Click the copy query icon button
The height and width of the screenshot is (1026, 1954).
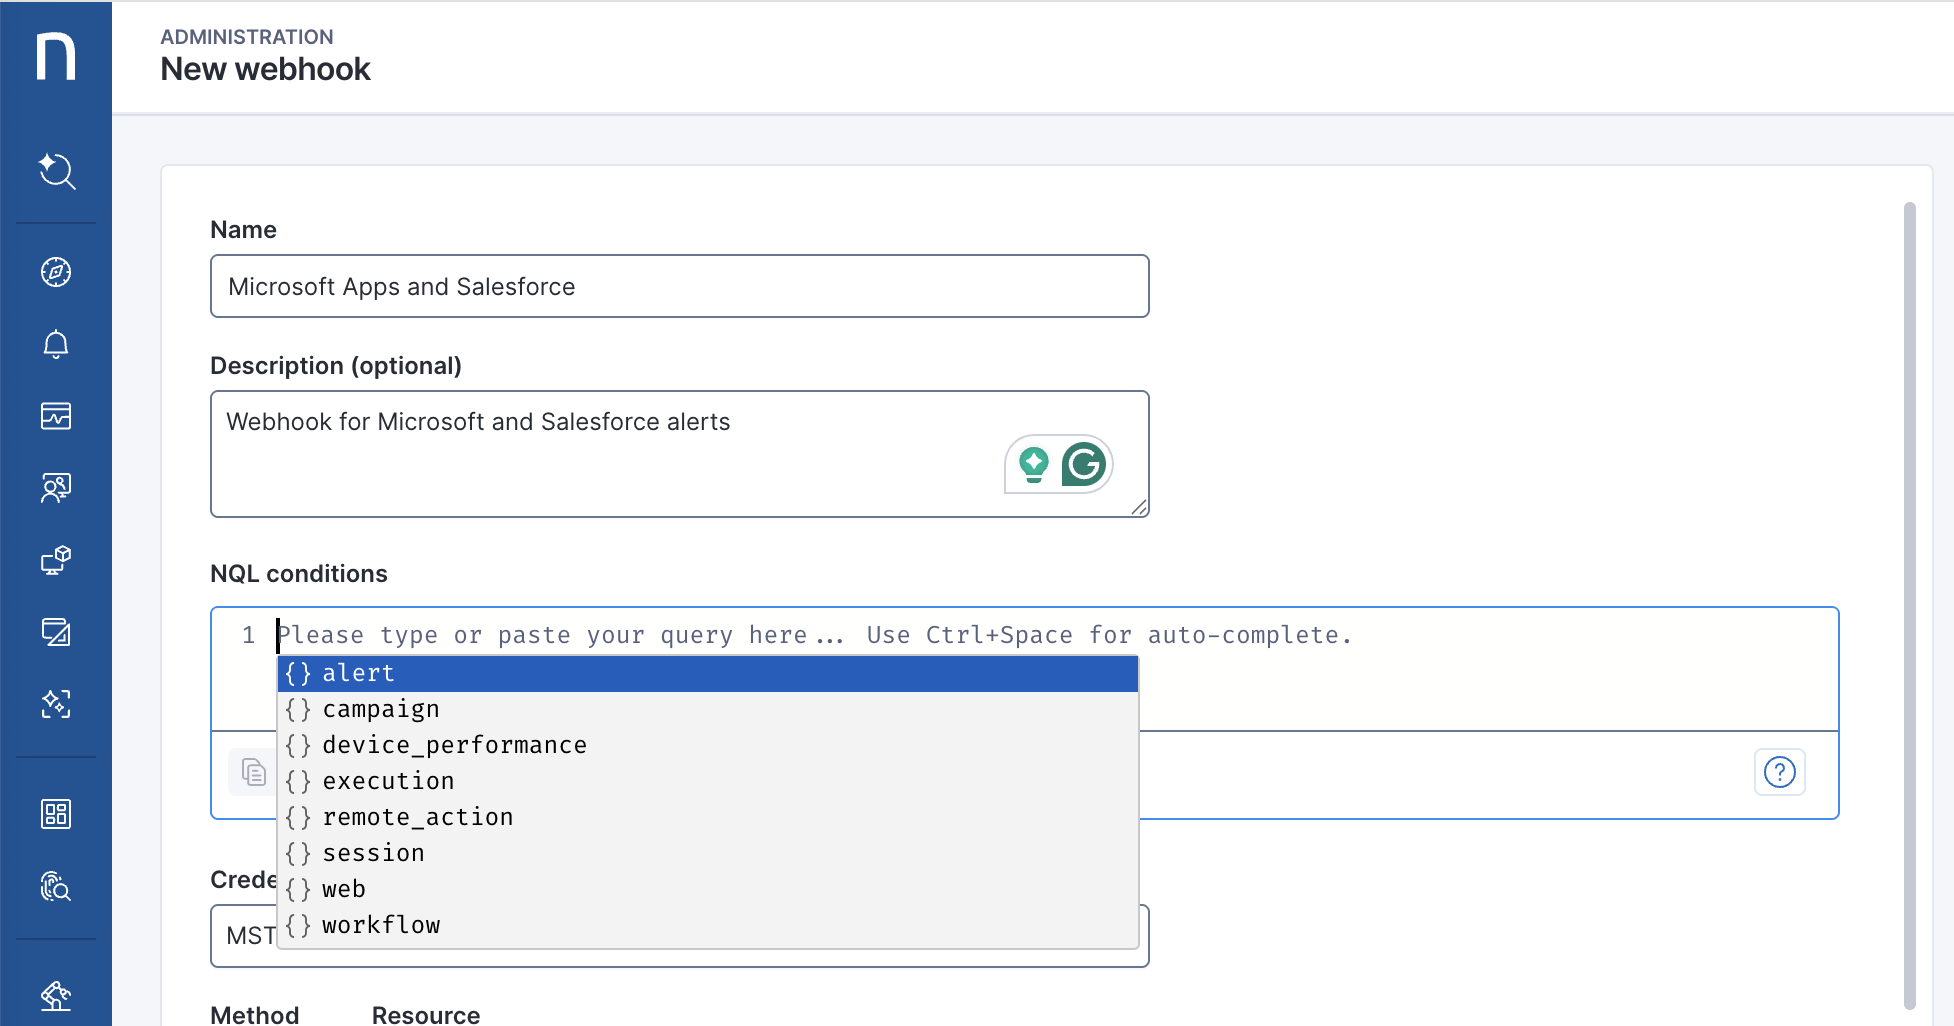click(253, 772)
